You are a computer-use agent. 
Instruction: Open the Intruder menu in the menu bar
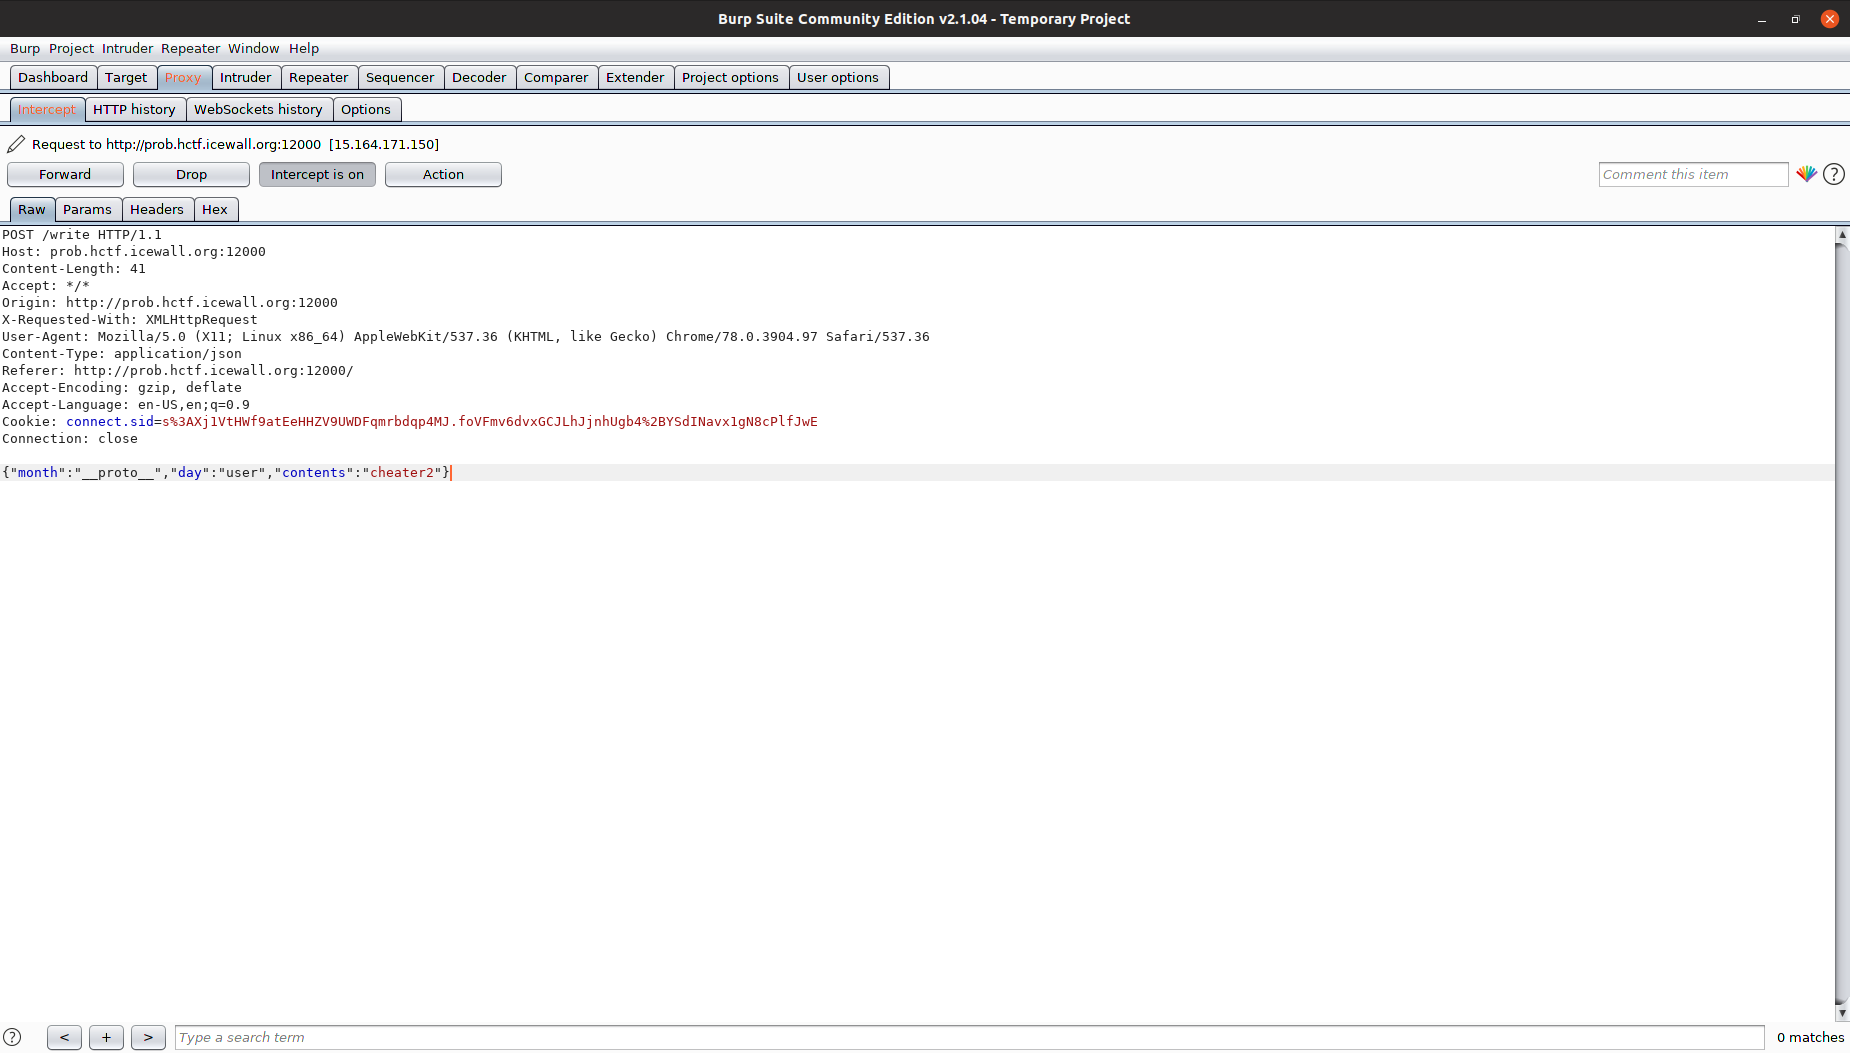pos(127,48)
